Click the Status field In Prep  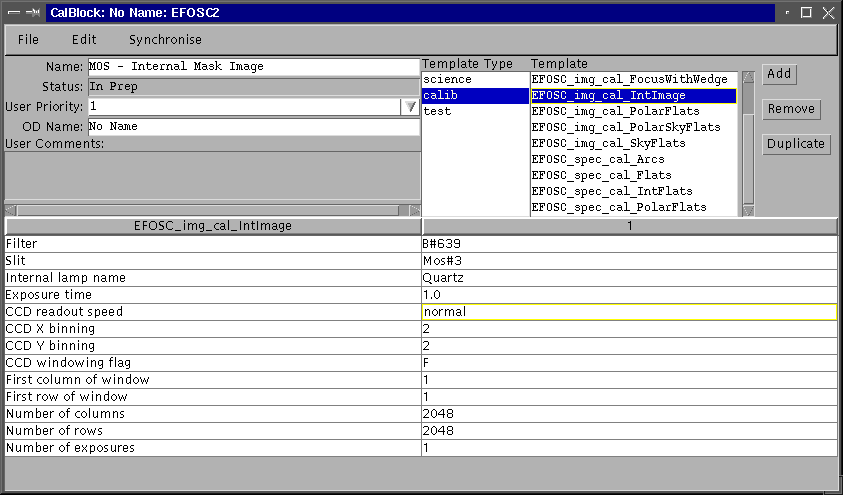254,87
